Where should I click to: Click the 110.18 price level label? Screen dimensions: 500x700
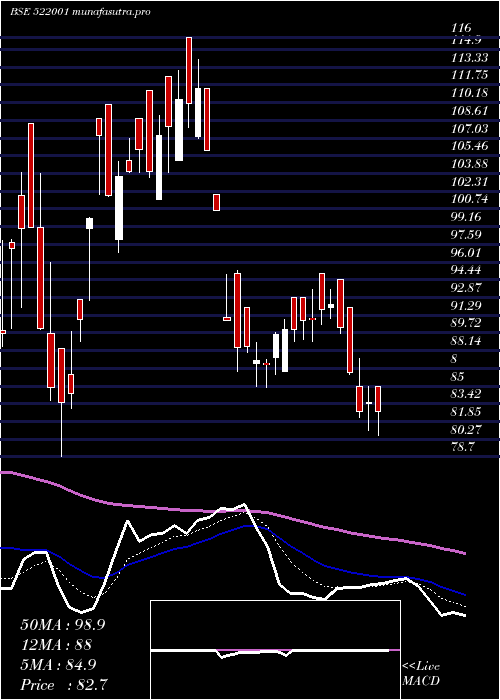pos(470,93)
